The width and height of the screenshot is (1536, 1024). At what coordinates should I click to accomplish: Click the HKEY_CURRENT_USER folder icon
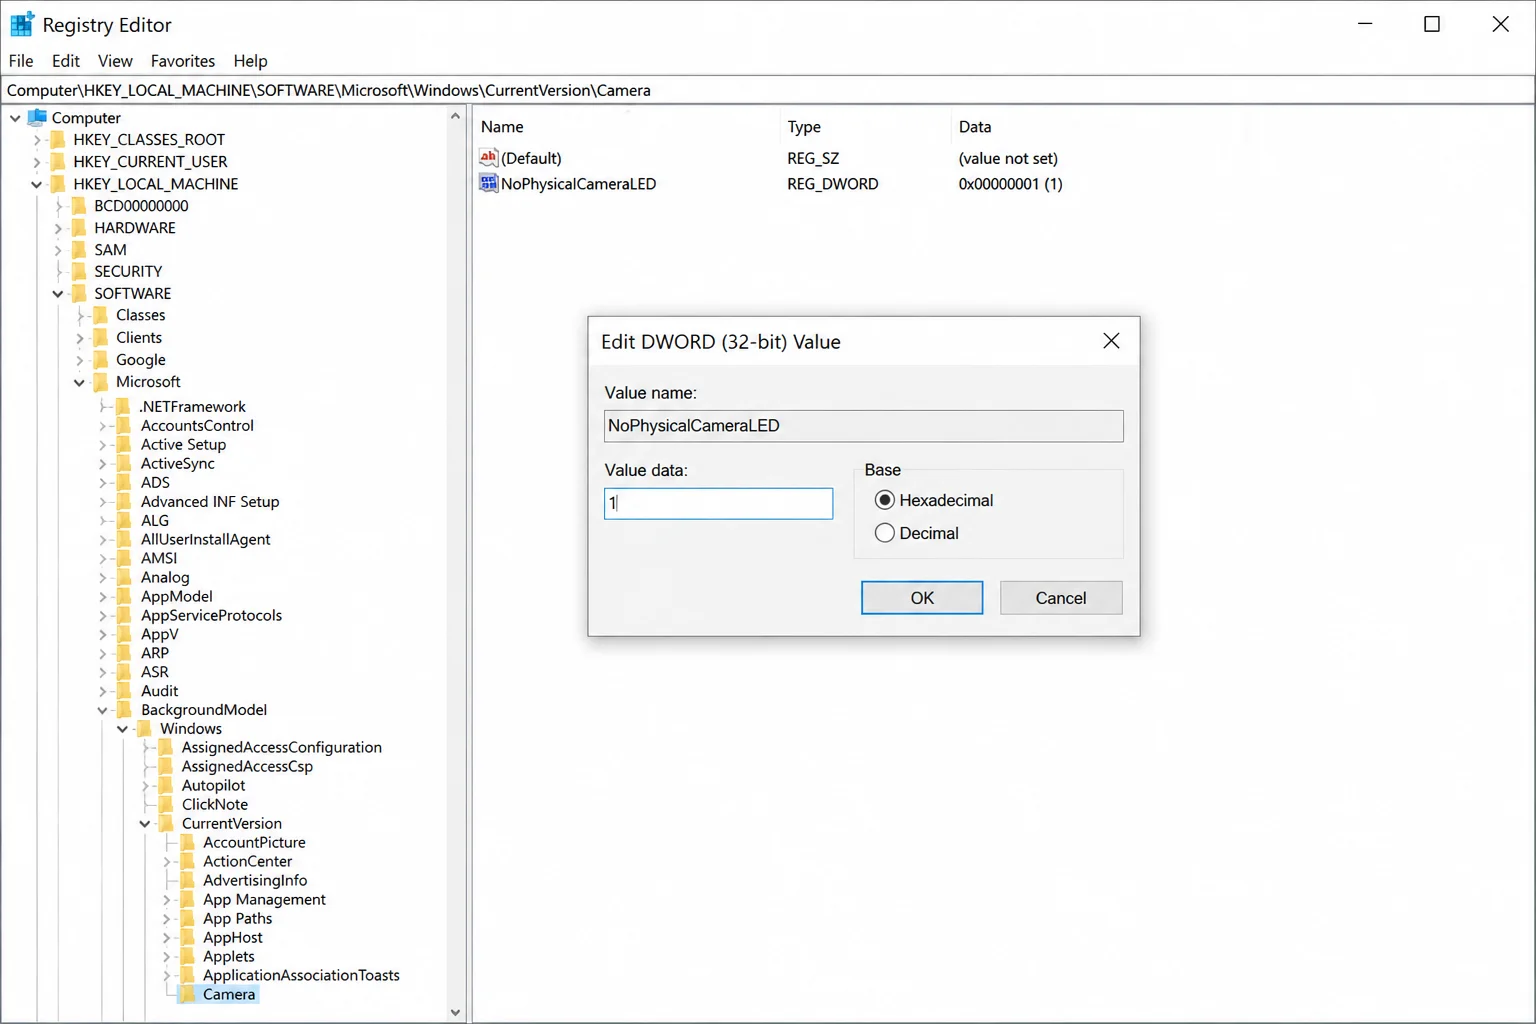[x=58, y=161]
